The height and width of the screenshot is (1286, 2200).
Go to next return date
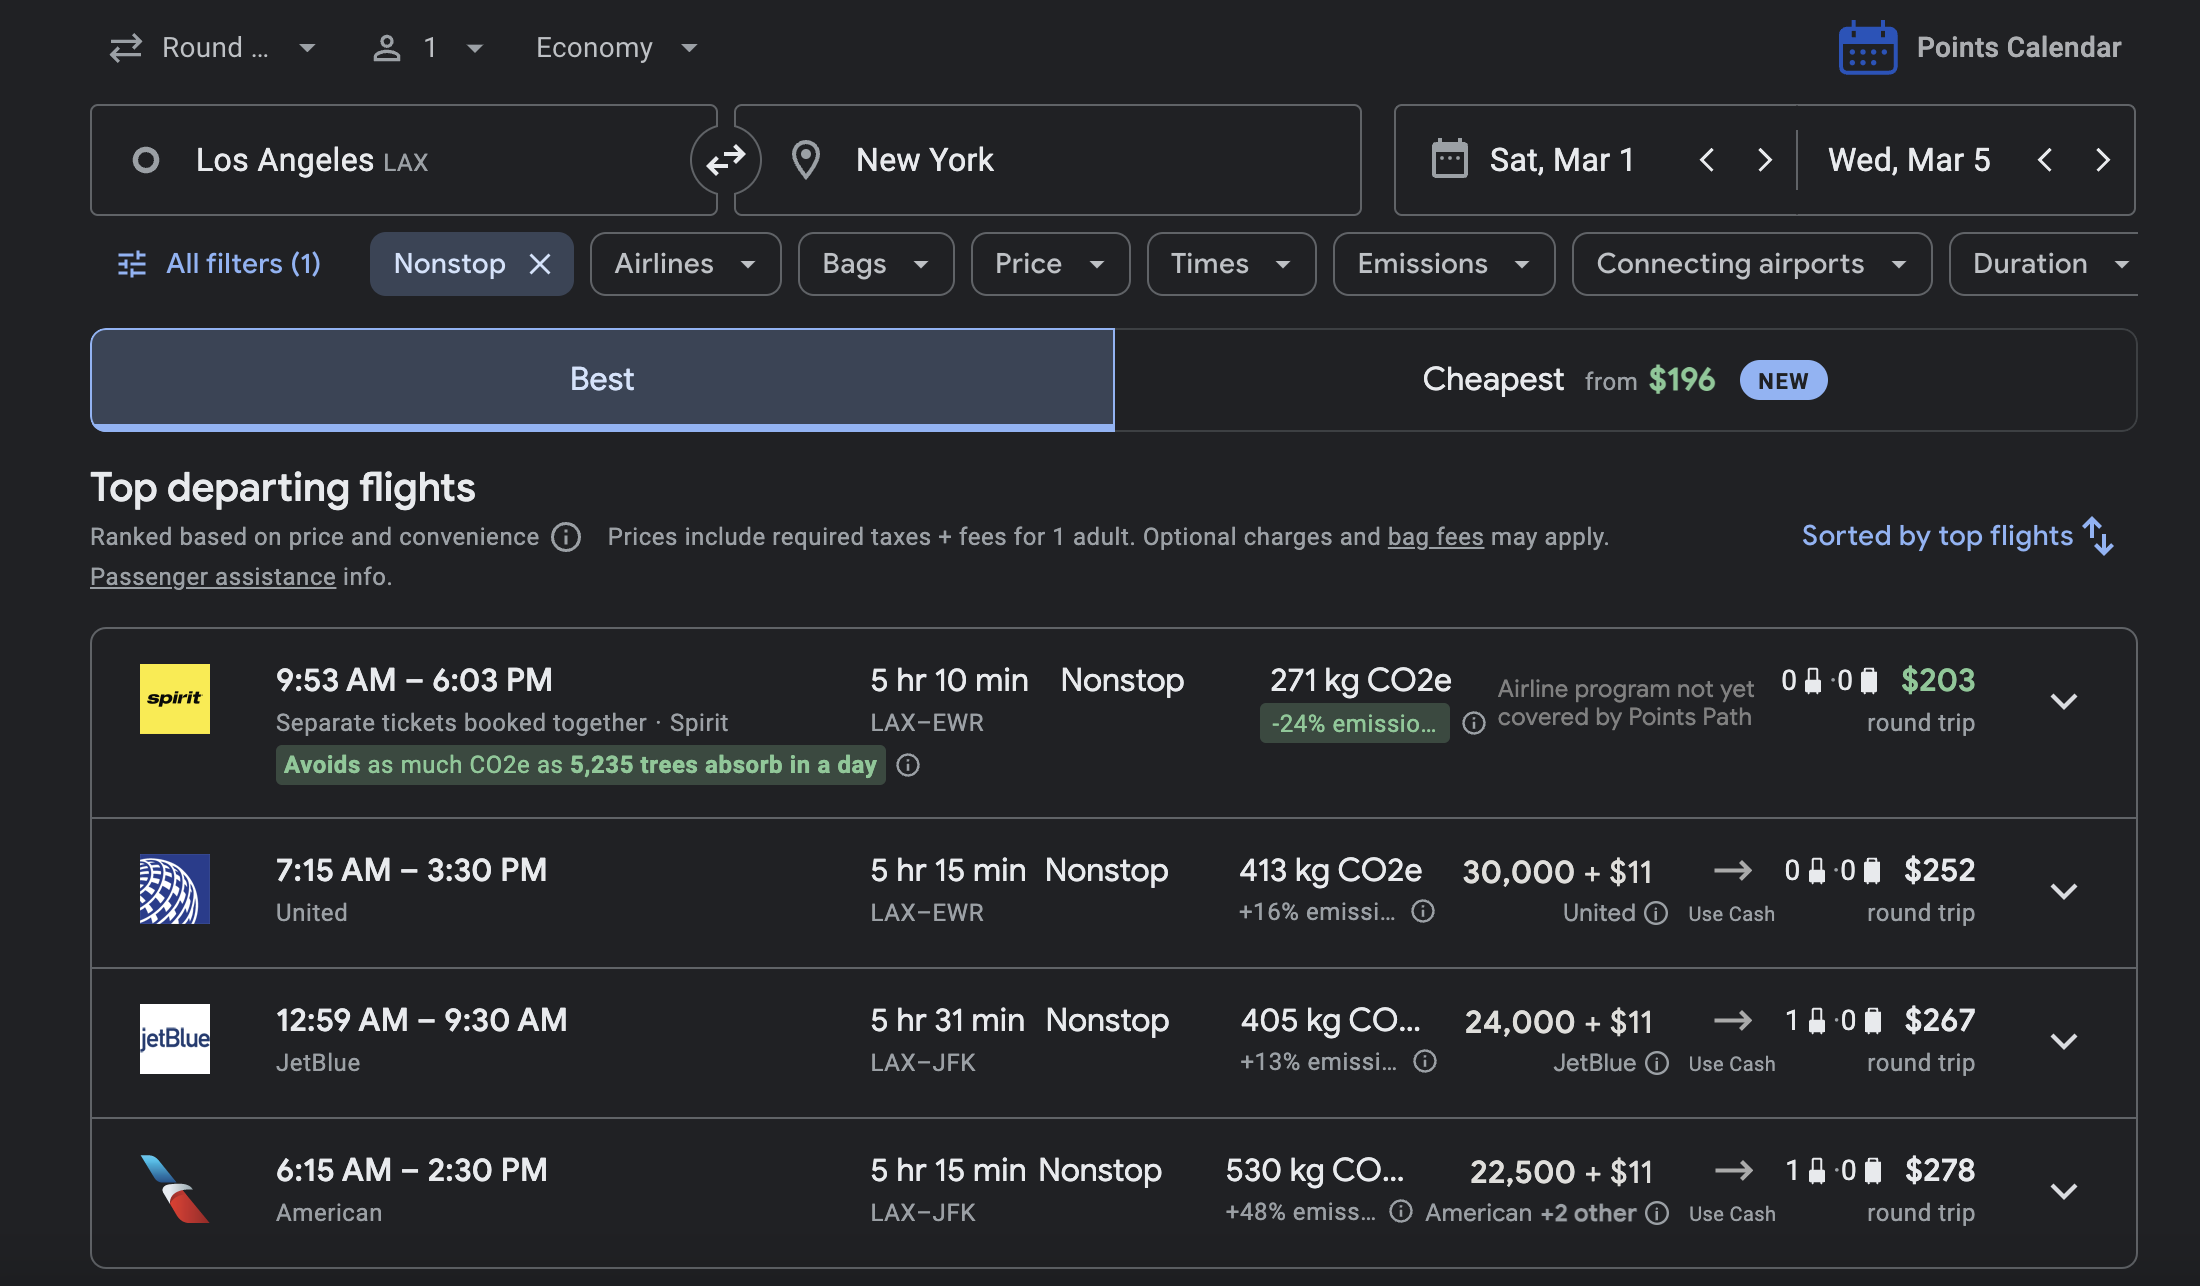tap(2103, 160)
